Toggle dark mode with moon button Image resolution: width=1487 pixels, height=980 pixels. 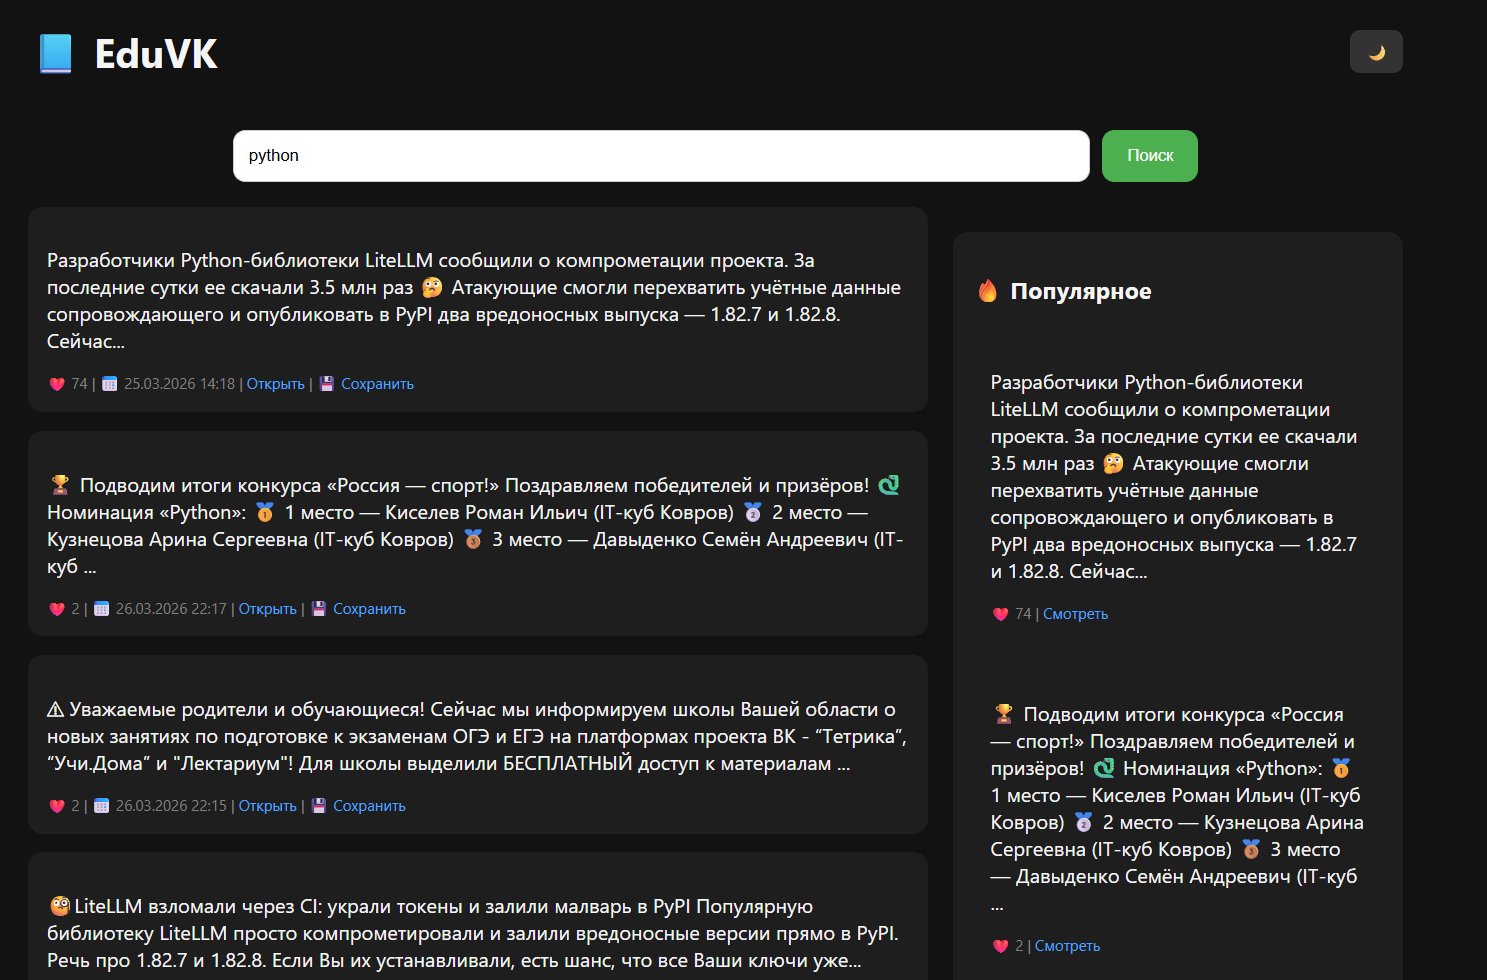click(x=1376, y=52)
